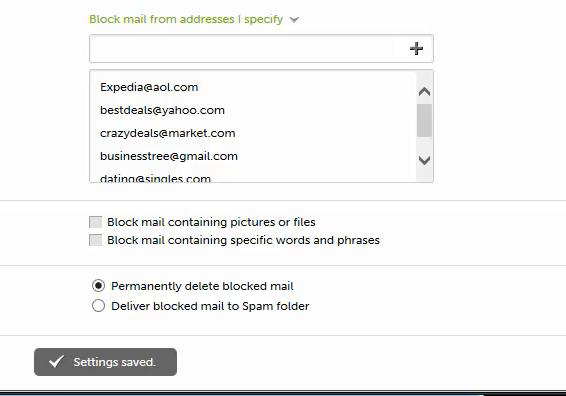Select crazydeals@market.com in blocked list

click(x=168, y=133)
